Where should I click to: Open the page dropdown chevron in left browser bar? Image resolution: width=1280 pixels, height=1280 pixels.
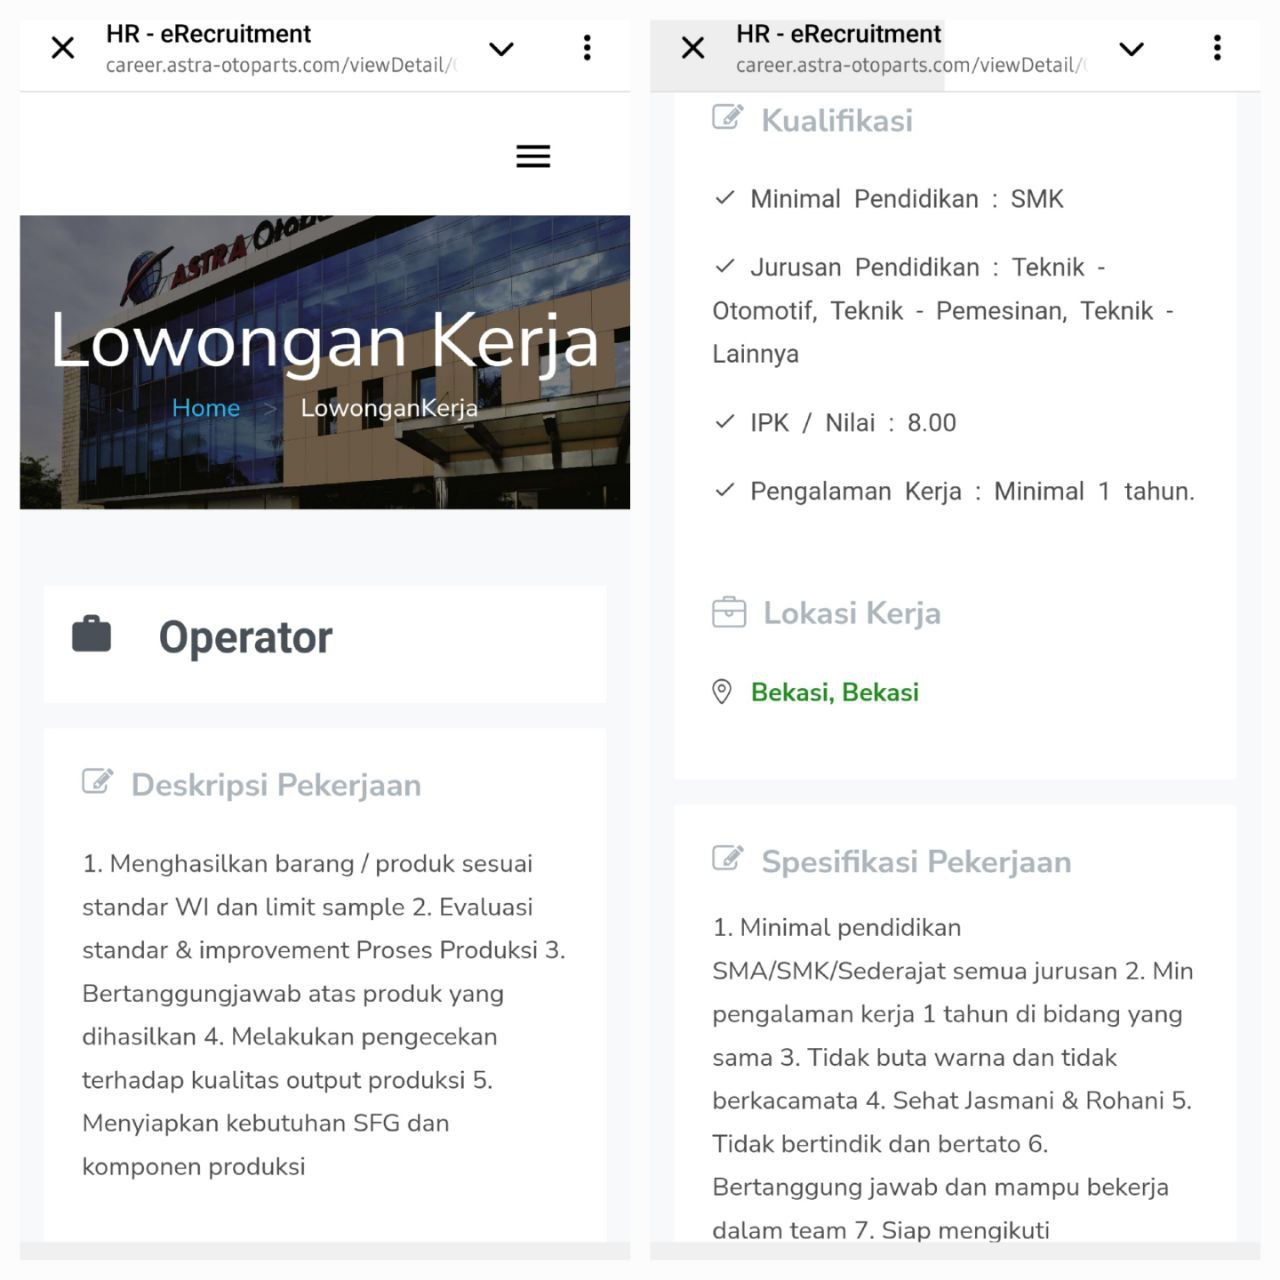[x=501, y=48]
